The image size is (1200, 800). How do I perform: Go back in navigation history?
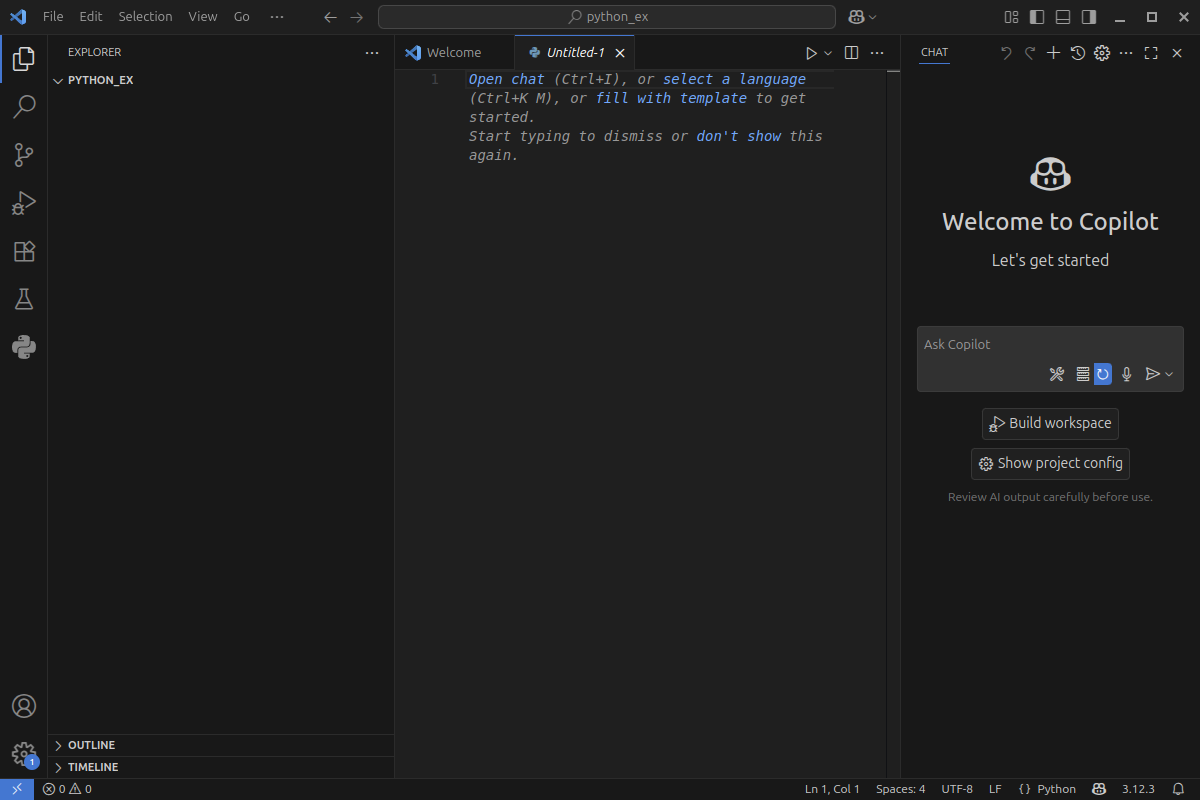pyautogui.click(x=331, y=17)
